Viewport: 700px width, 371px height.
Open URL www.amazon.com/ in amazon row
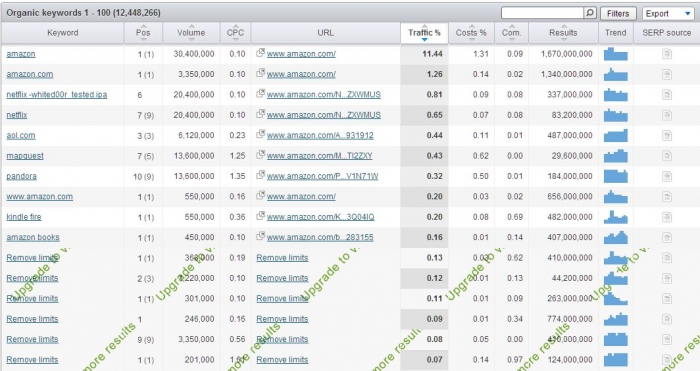point(301,54)
